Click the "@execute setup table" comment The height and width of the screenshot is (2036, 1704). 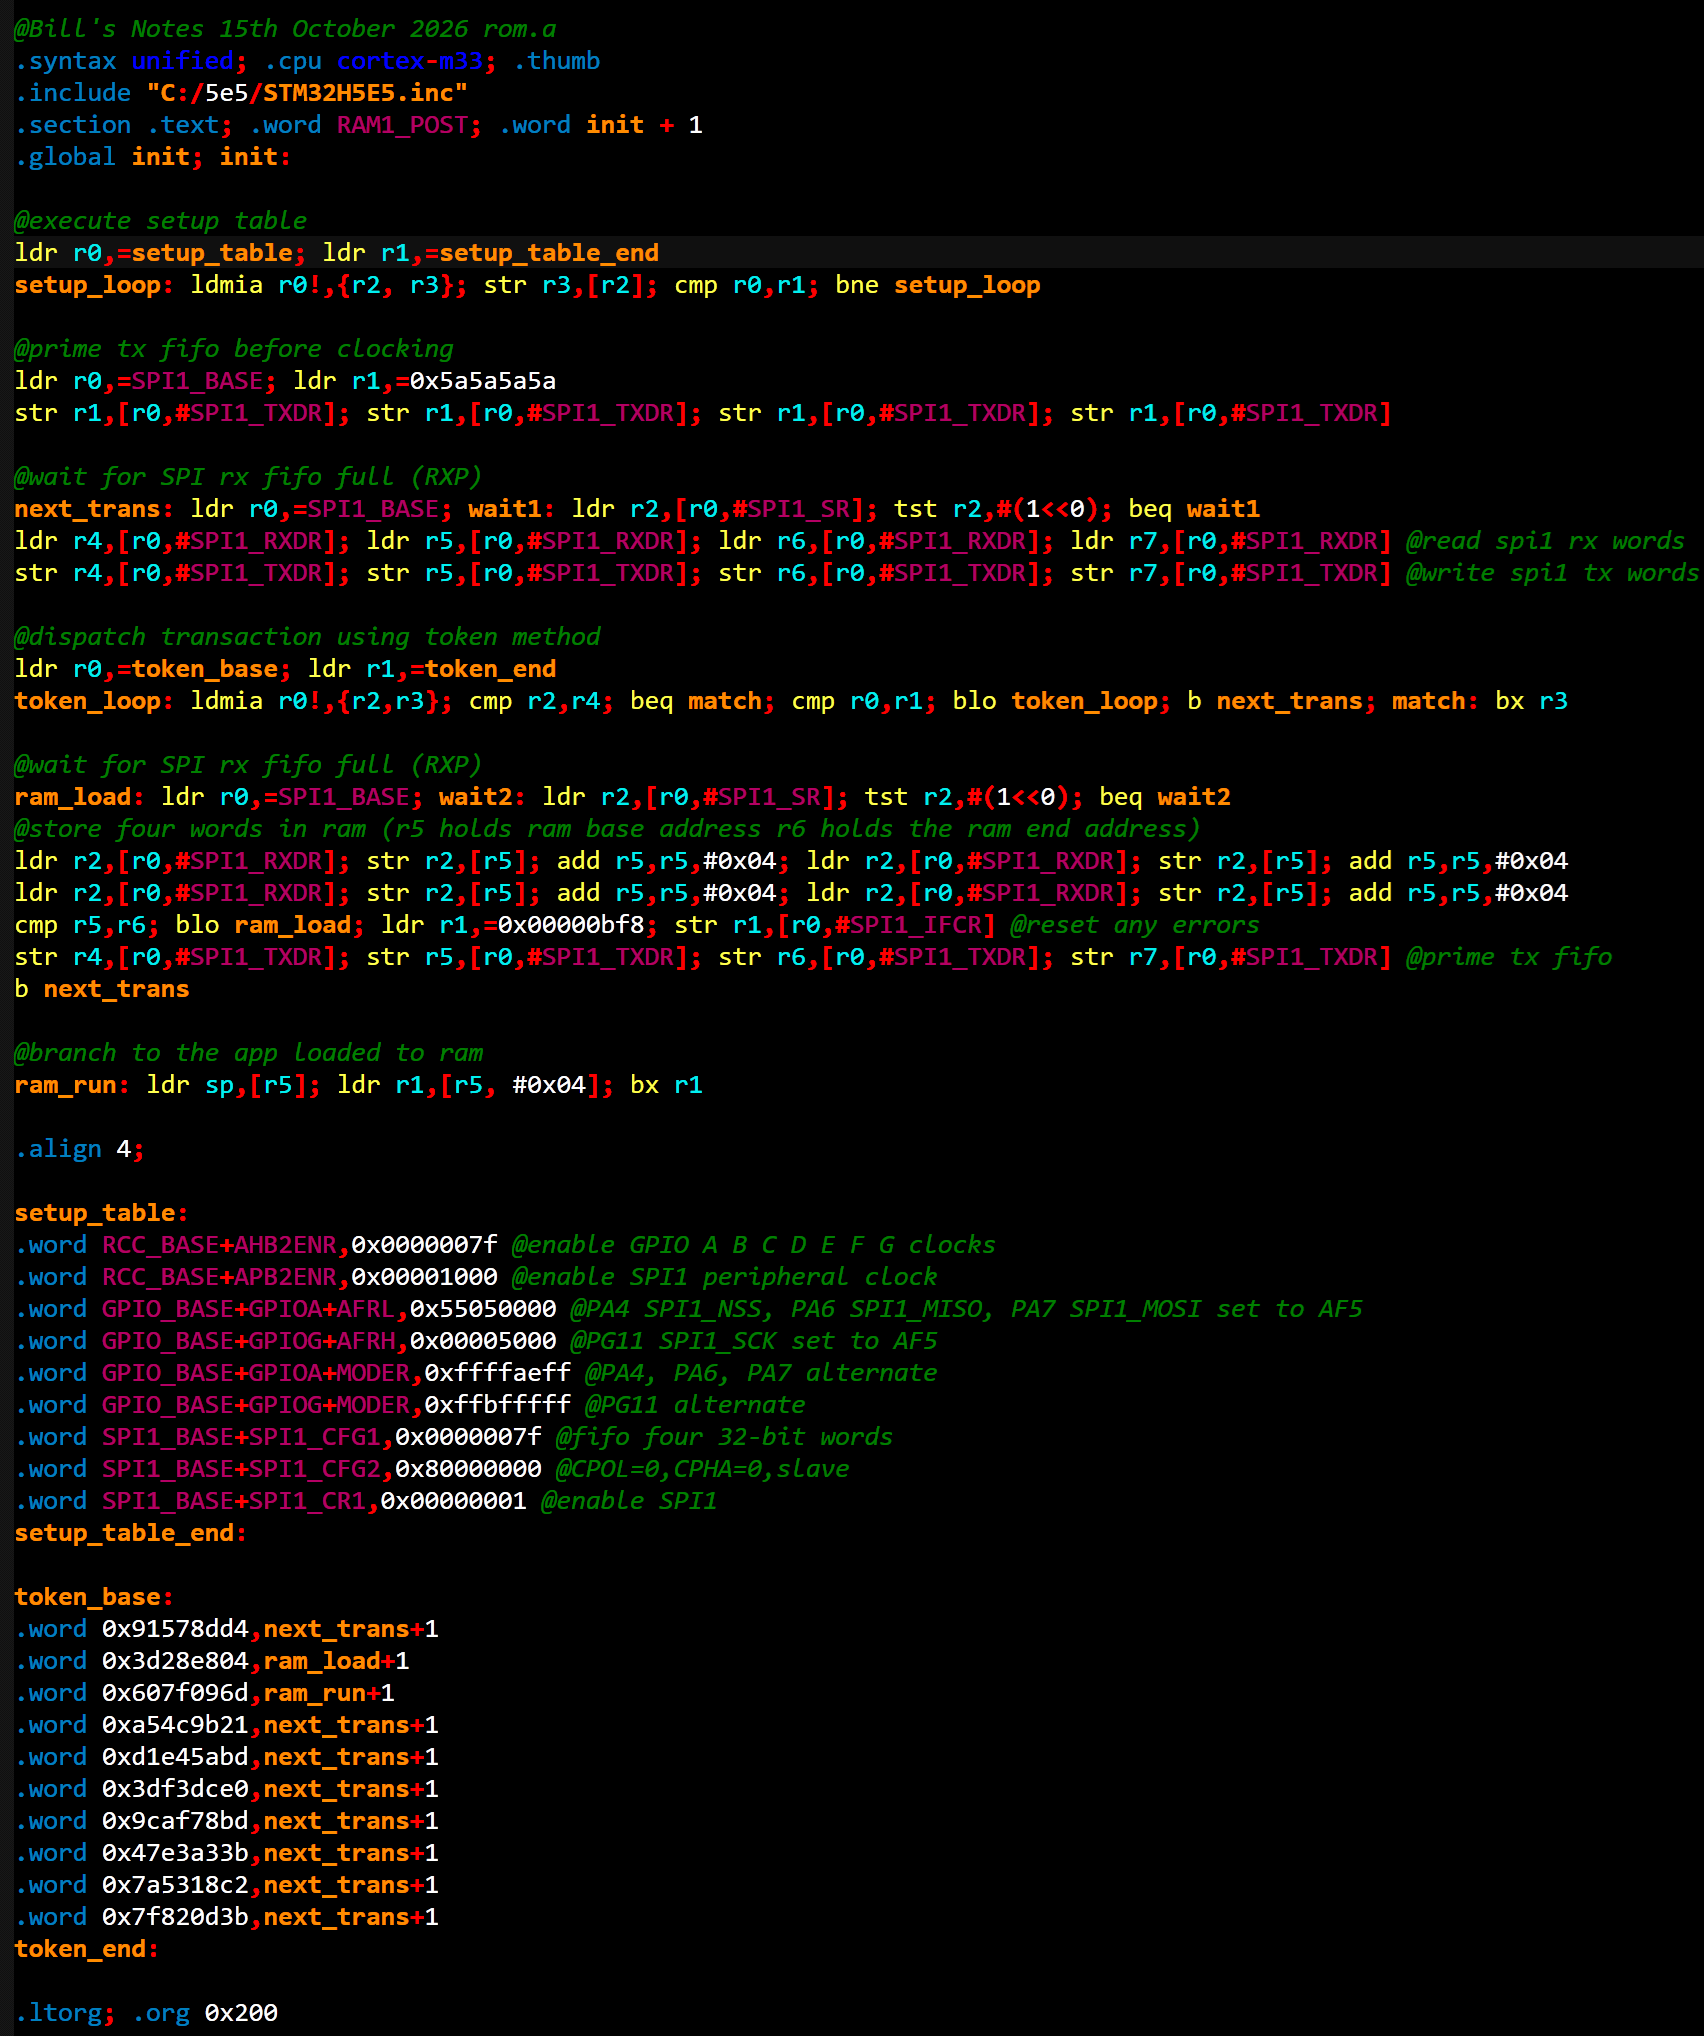coord(161,221)
